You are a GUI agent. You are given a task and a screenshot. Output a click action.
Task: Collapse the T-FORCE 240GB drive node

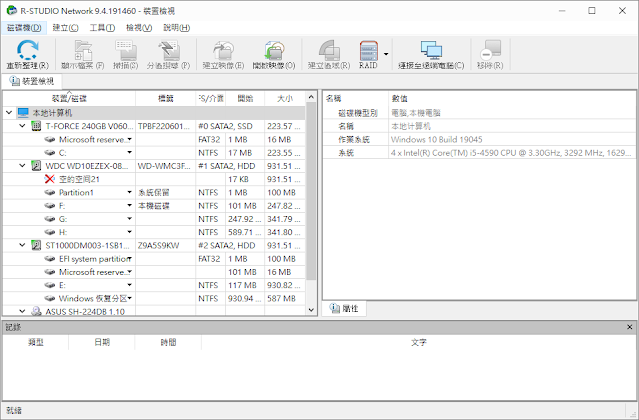(x=22, y=126)
